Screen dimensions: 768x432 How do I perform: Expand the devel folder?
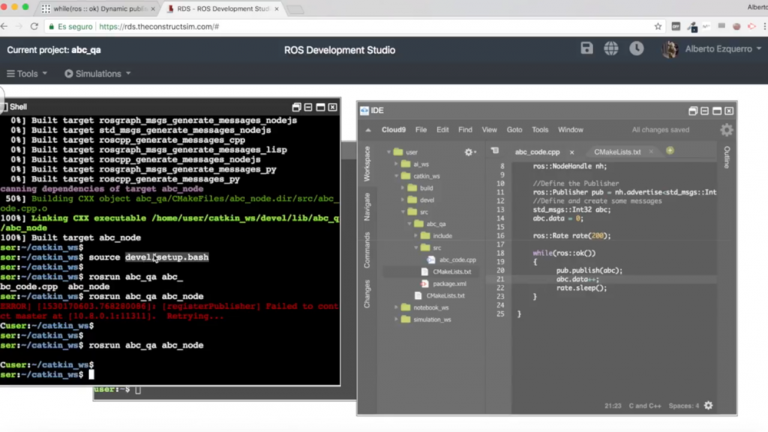click(403, 200)
